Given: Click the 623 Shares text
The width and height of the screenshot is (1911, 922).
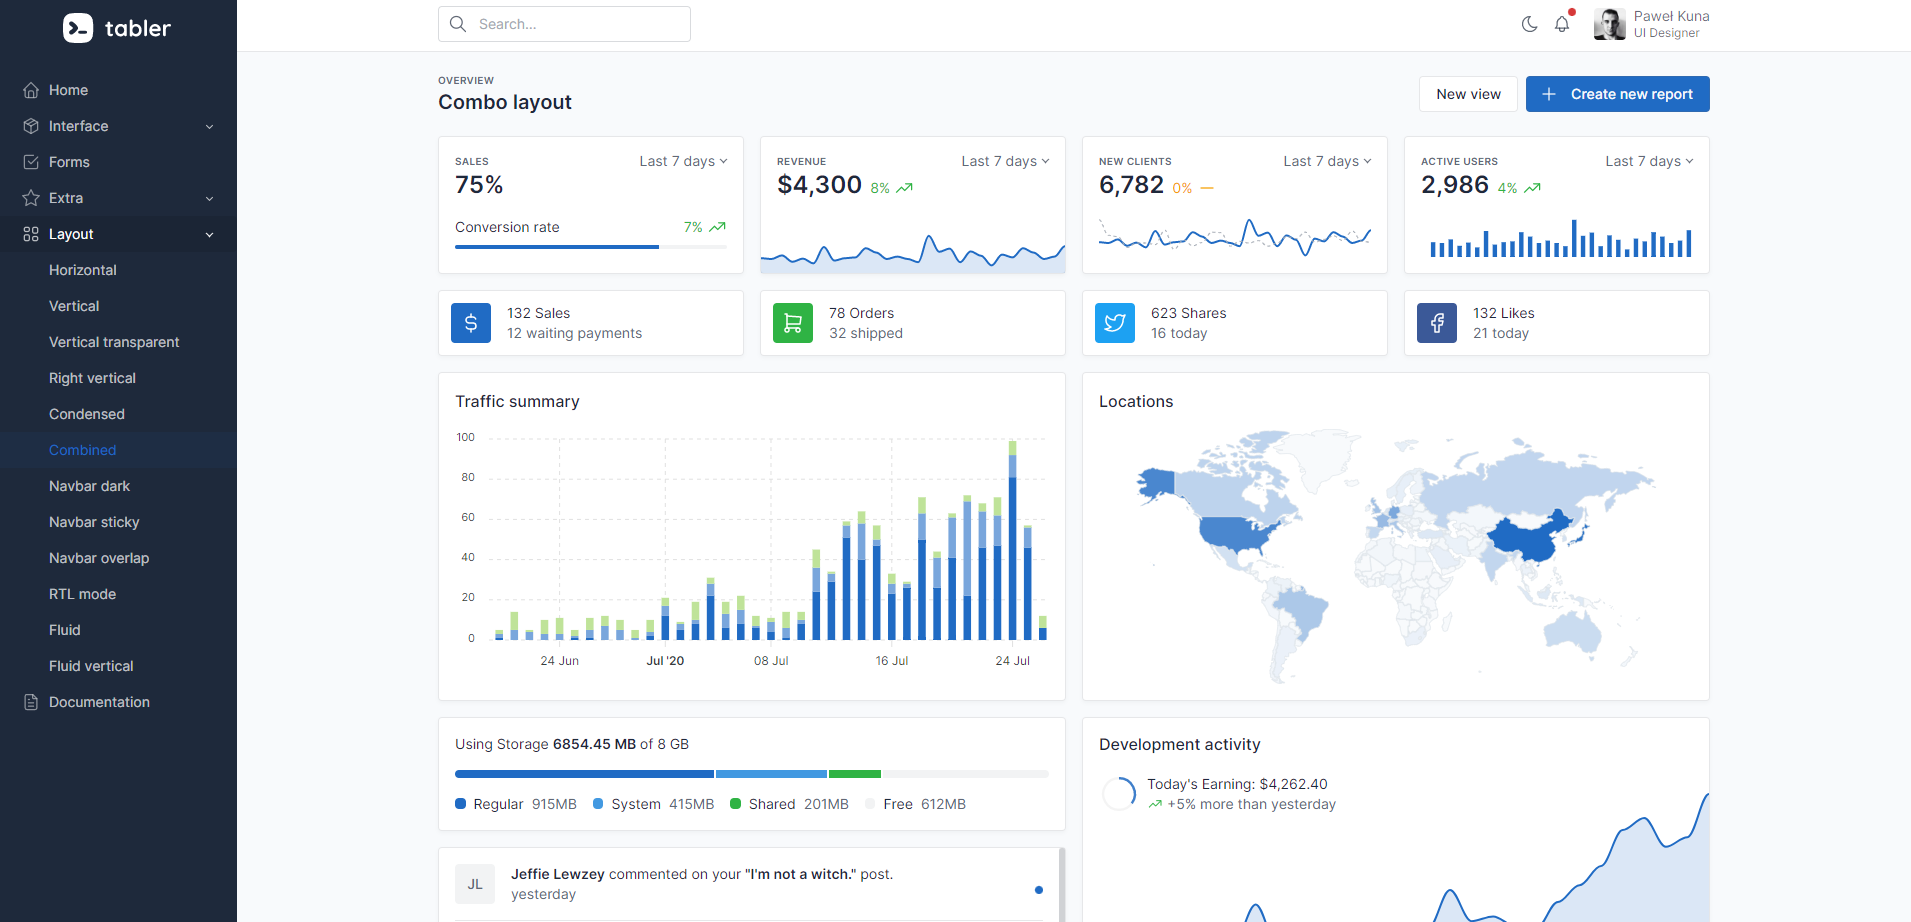Looking at the screenshot, I should click(x=1188, y=313).
